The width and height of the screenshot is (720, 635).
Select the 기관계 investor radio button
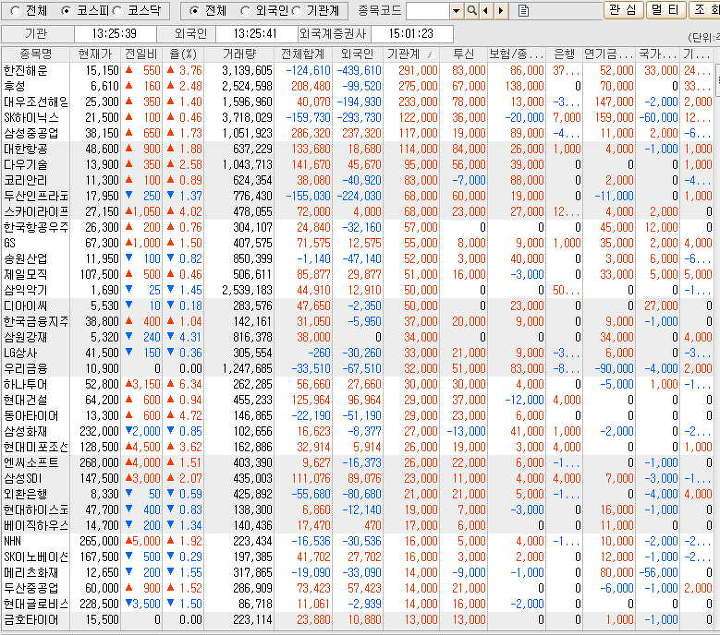(296, 11)
